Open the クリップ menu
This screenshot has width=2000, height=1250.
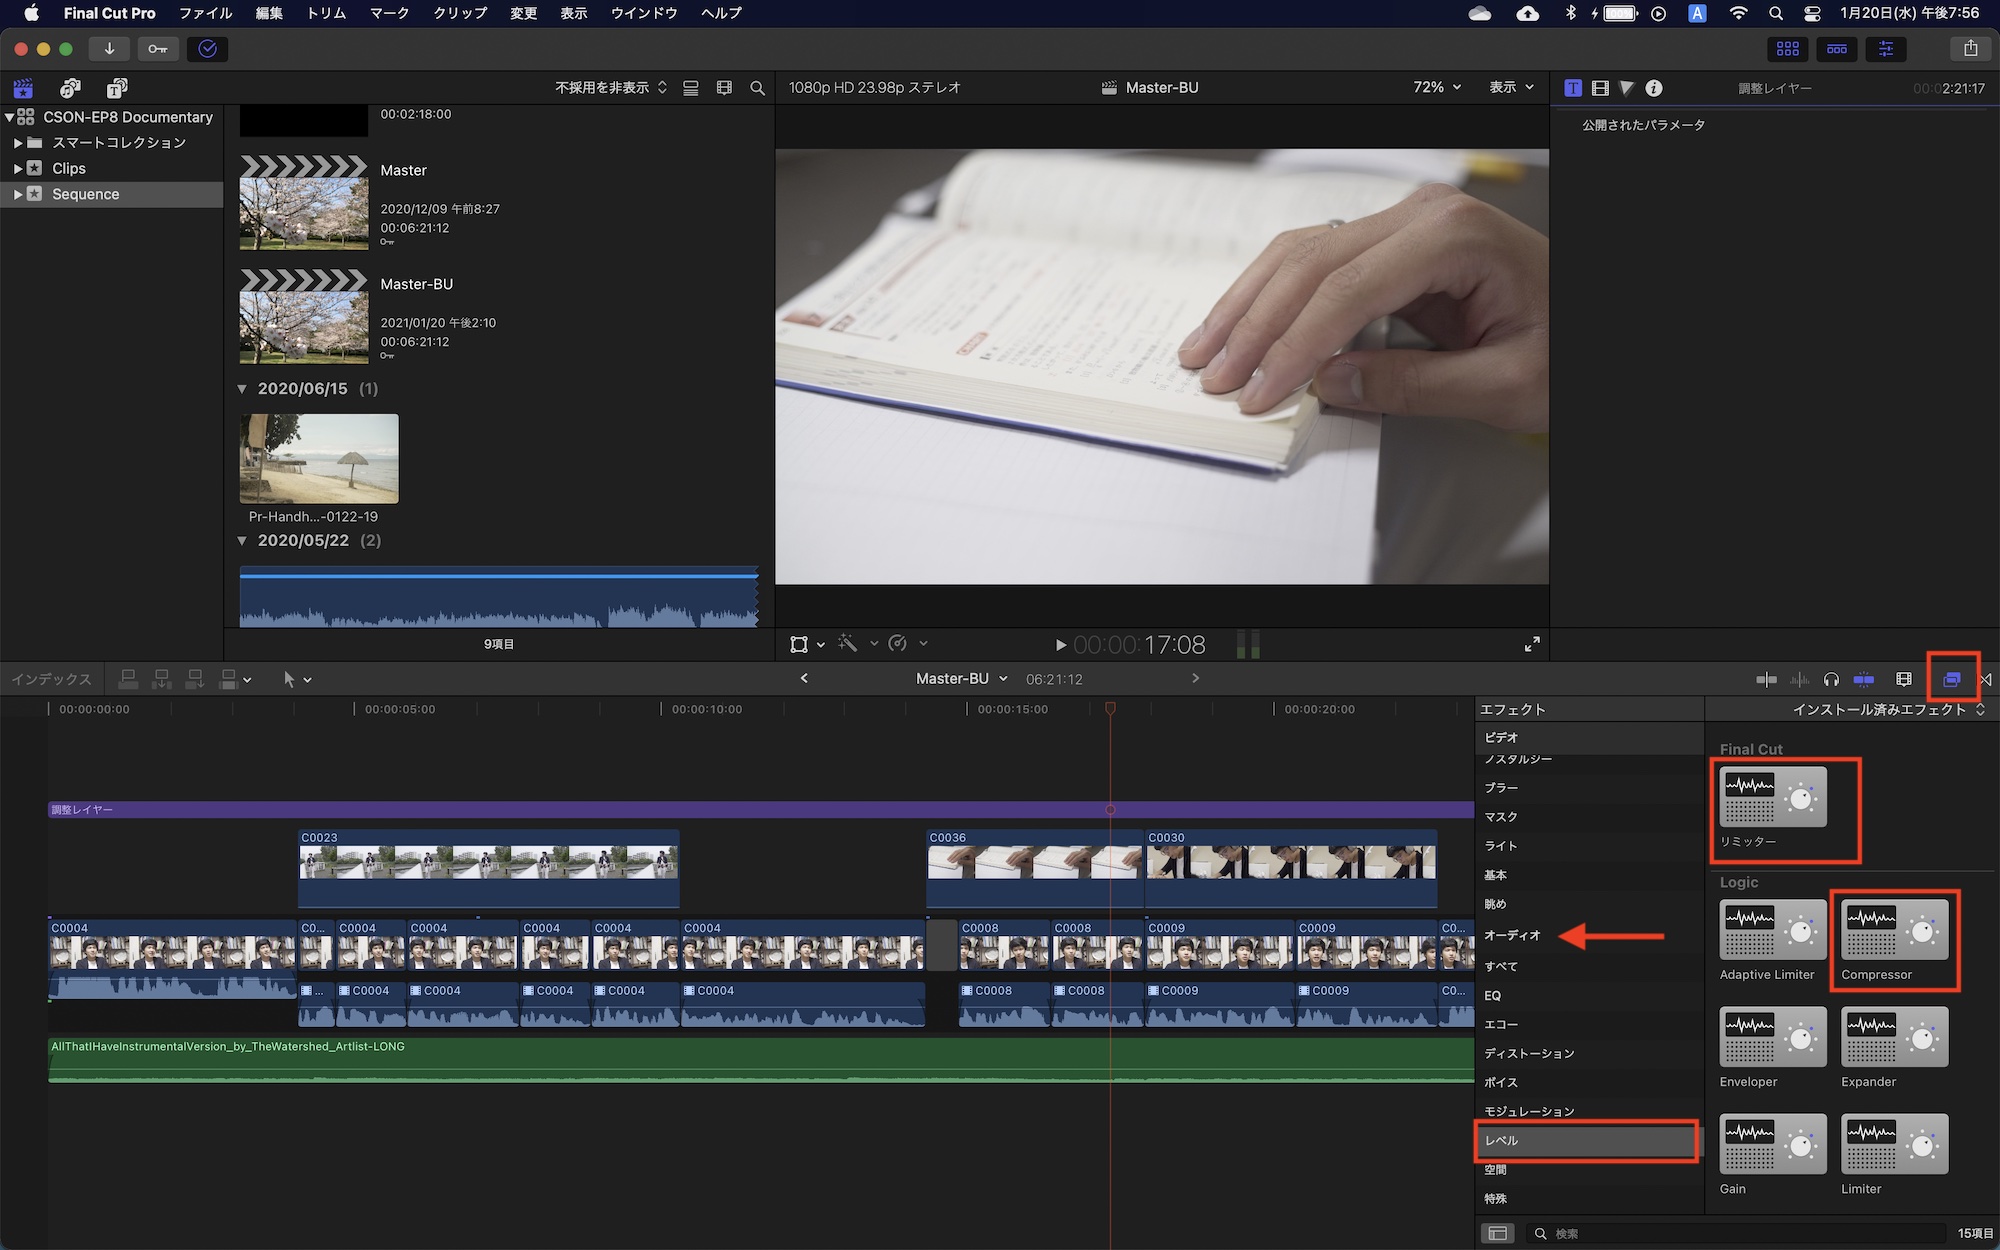(x=459, y=13)
